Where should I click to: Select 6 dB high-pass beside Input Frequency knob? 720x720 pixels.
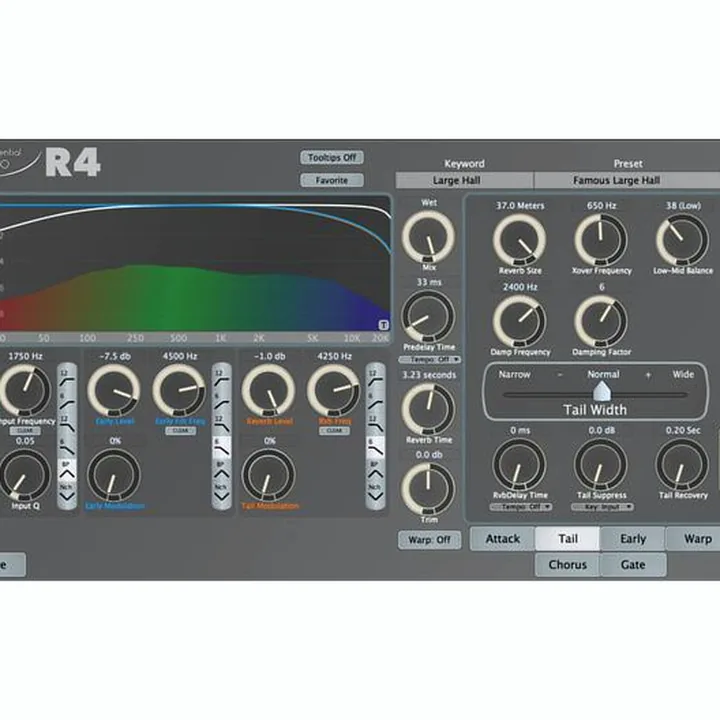click(x=67, y=401)
